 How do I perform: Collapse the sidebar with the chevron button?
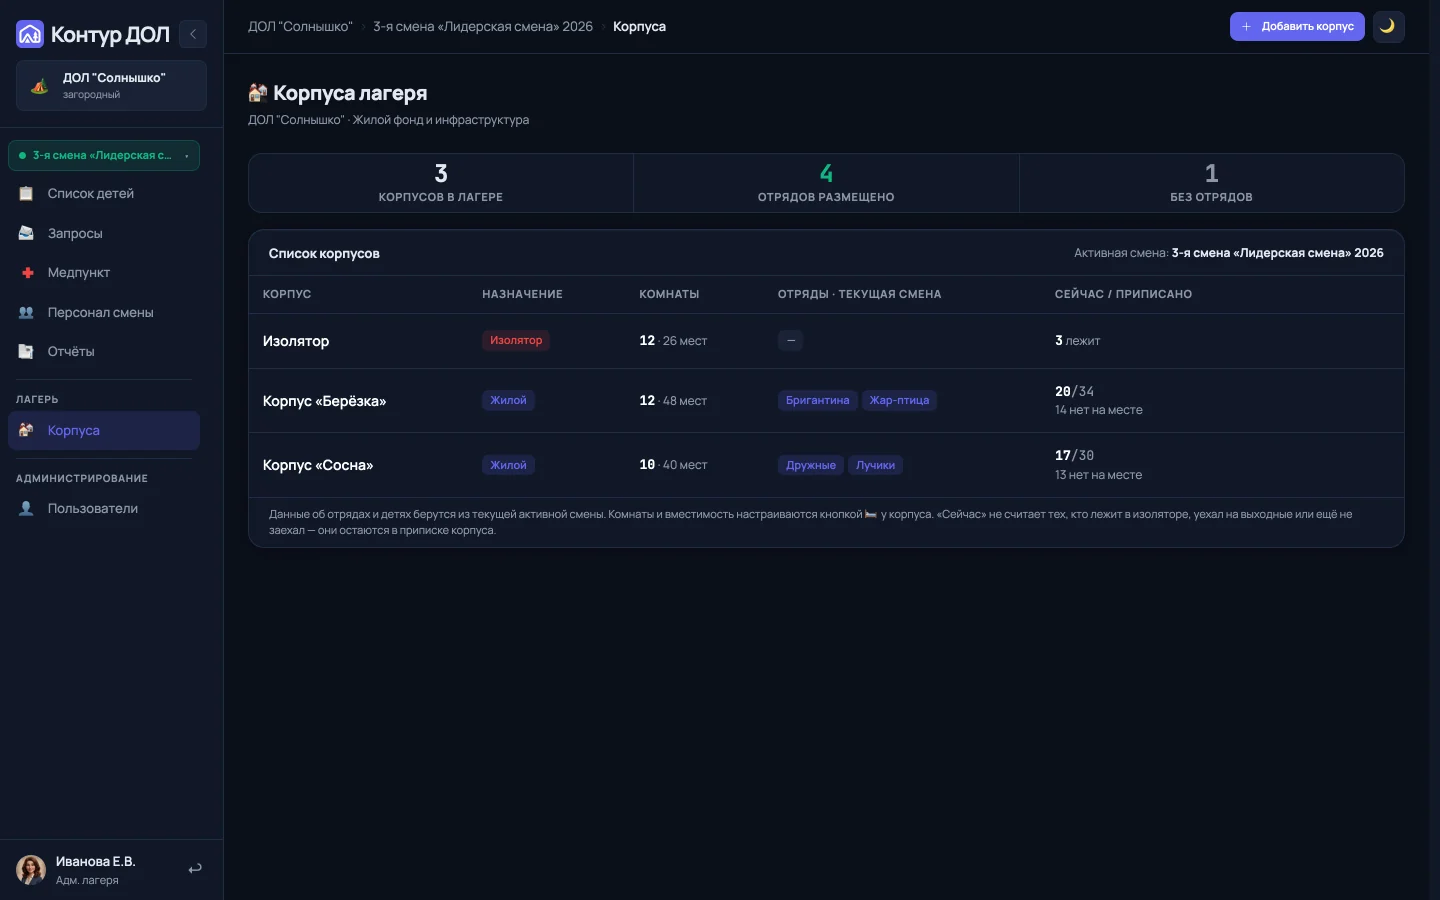pyautogui.click(x=193, y=34)
